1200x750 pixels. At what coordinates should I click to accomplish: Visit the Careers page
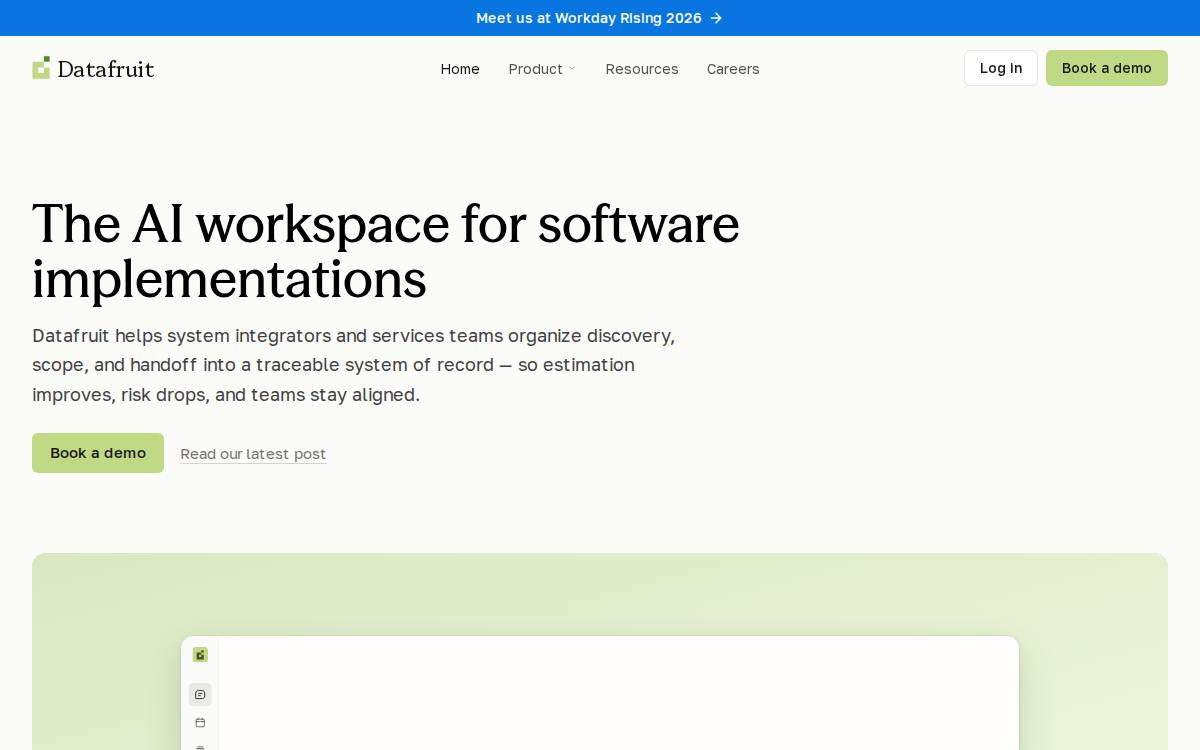[733, 69]
